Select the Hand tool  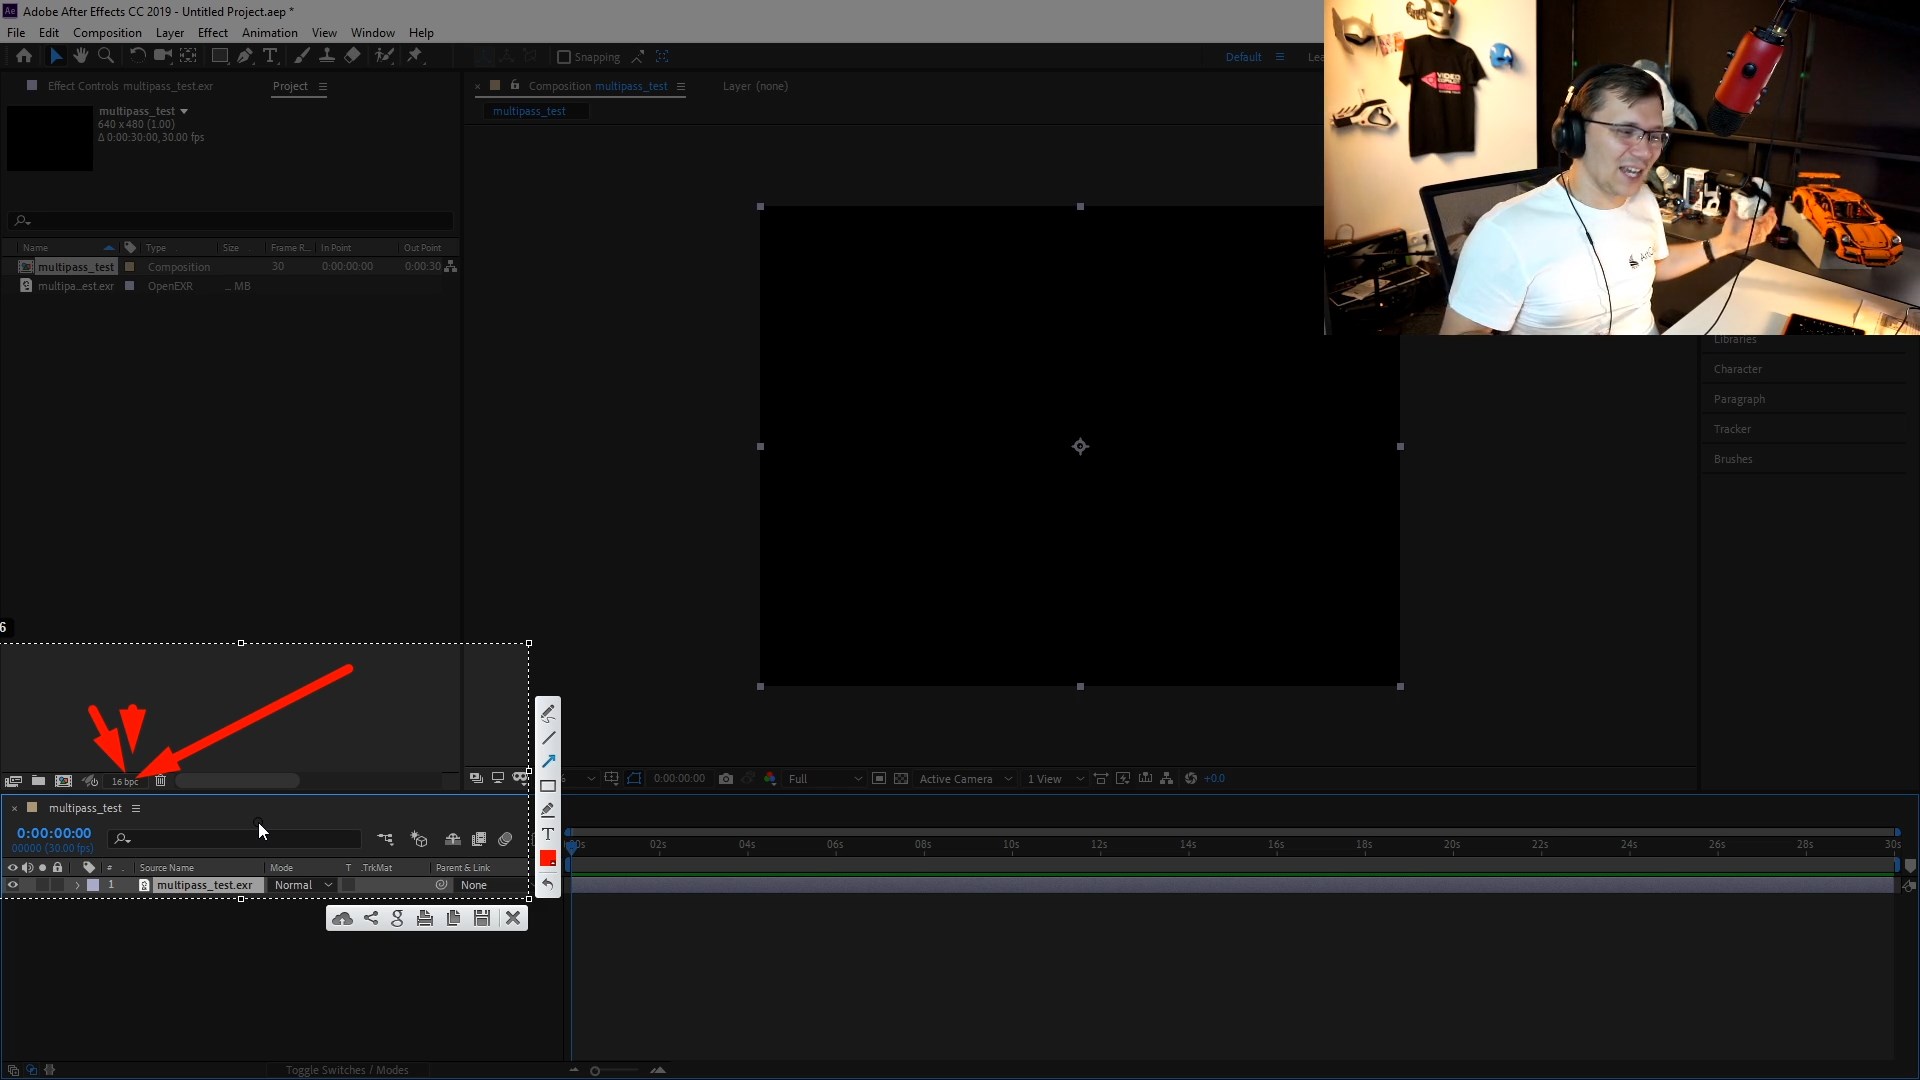coord(80,56)
